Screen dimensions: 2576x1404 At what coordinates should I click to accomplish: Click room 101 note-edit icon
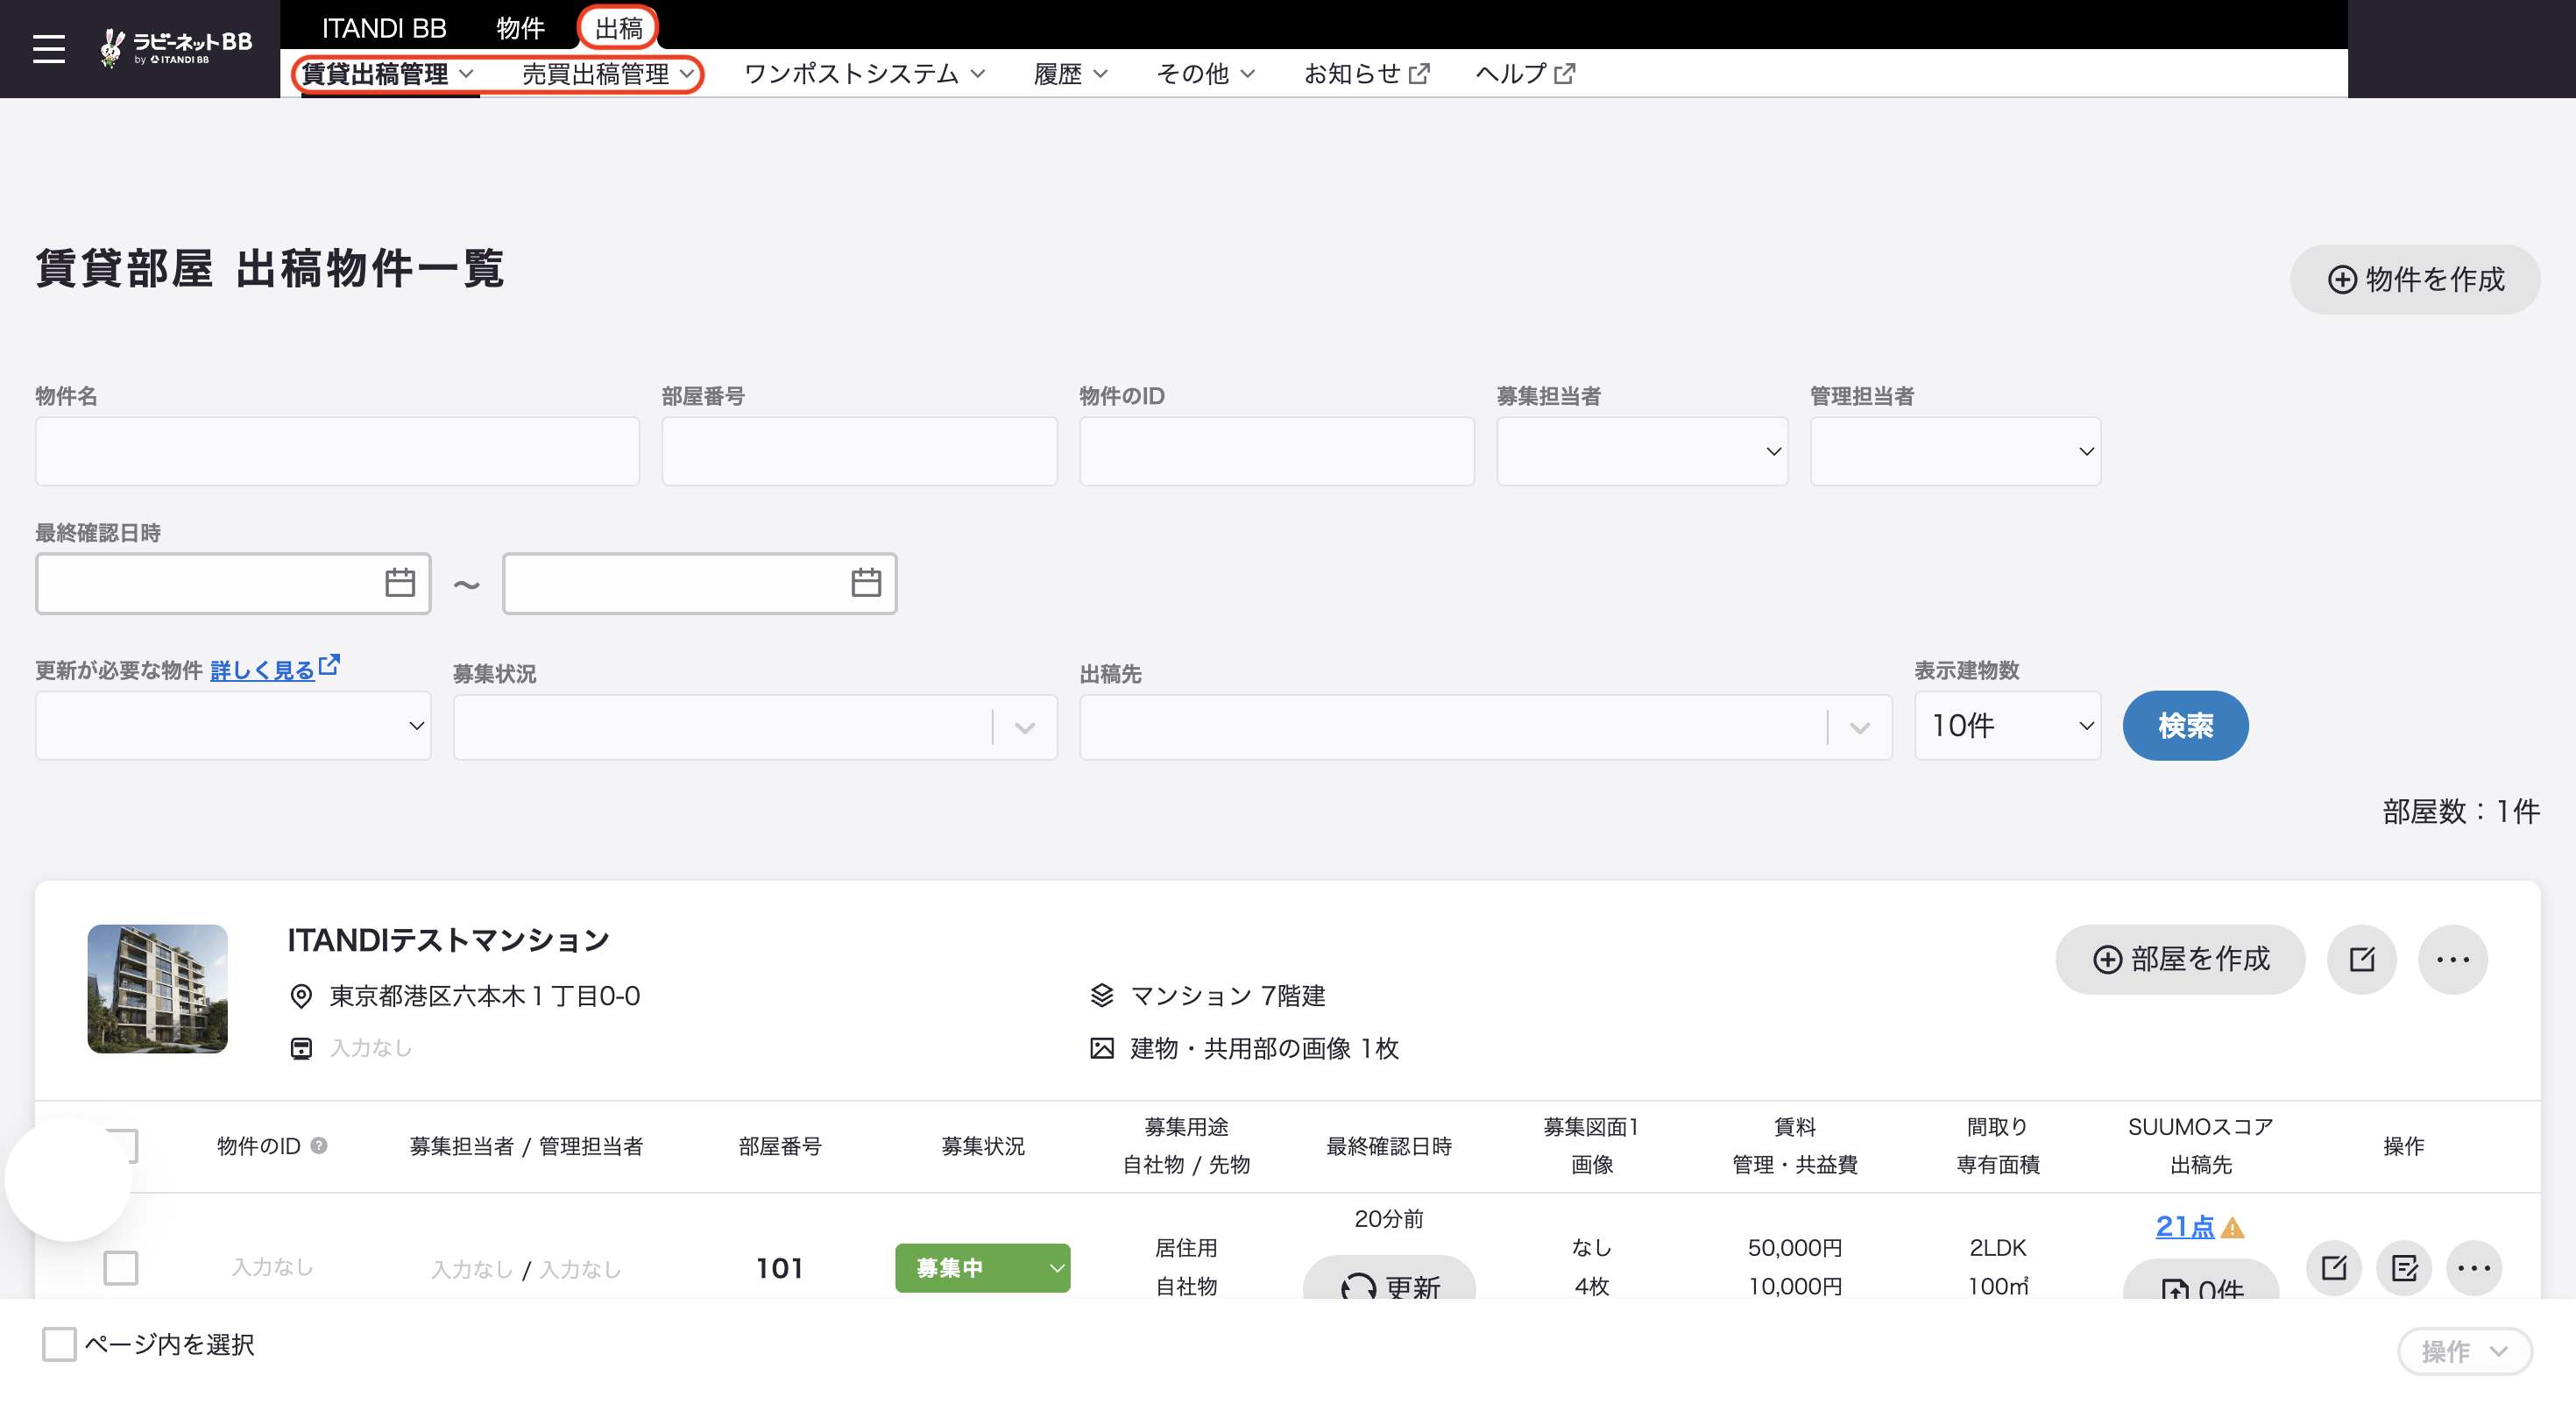2404,1268
